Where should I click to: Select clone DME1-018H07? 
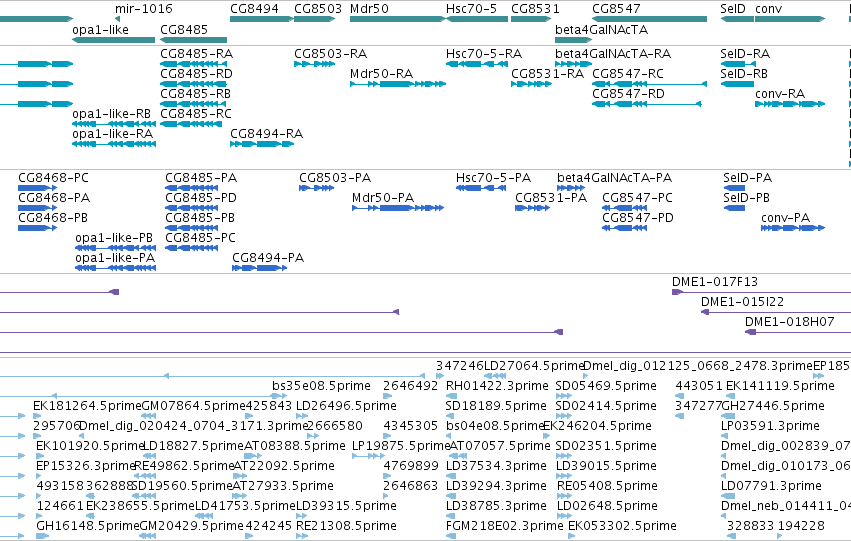click(789, 322)
